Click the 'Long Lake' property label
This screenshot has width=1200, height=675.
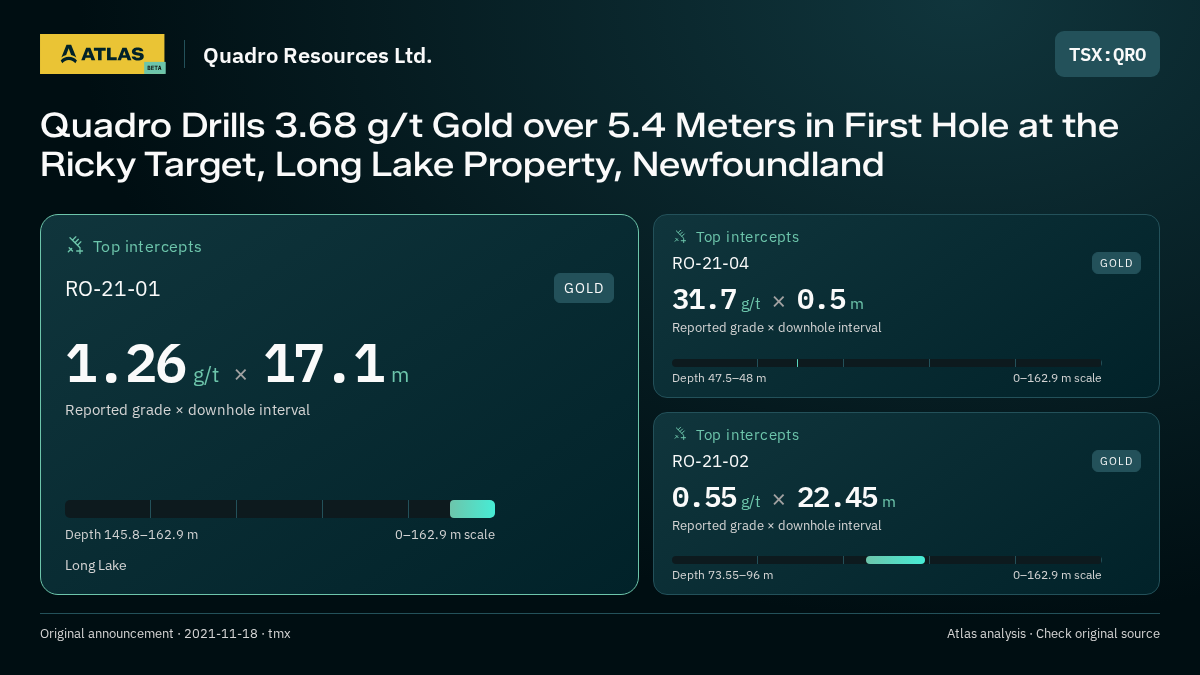[x=95, y=565]
